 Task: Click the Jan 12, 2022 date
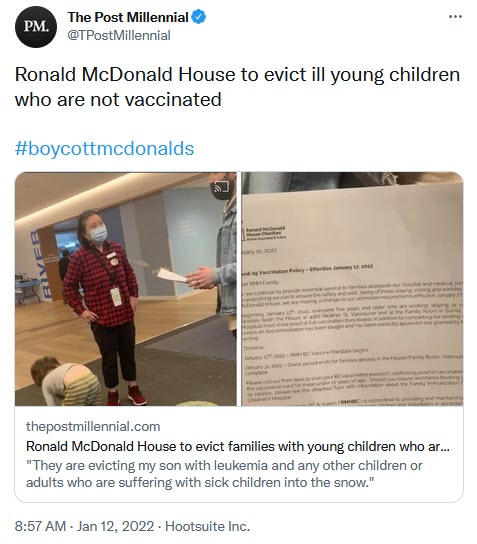coord(116,526)
